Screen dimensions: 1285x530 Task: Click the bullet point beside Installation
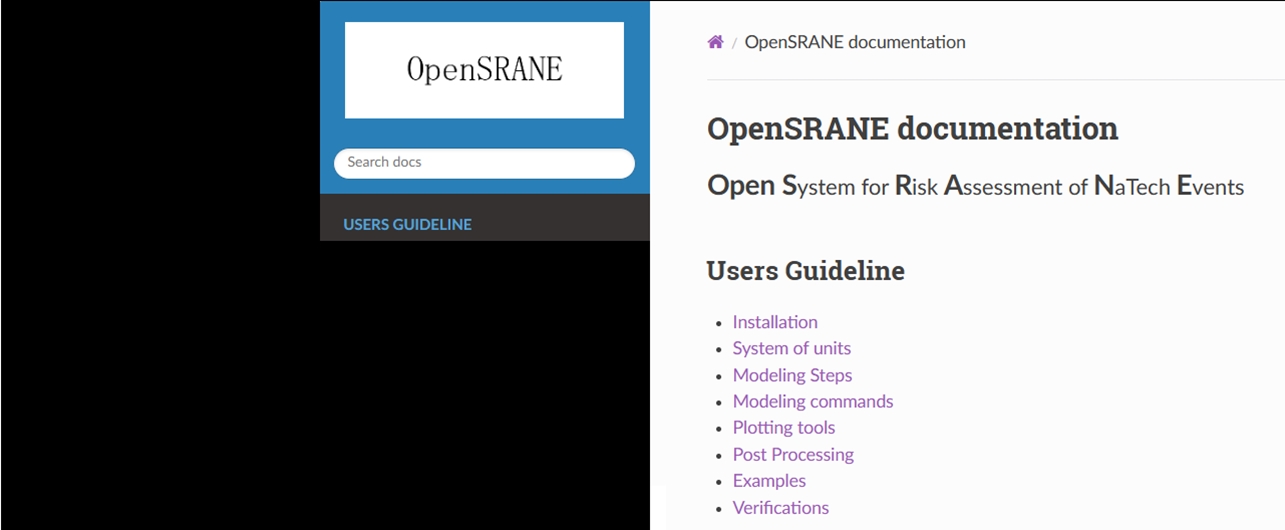tap(719, 323)
